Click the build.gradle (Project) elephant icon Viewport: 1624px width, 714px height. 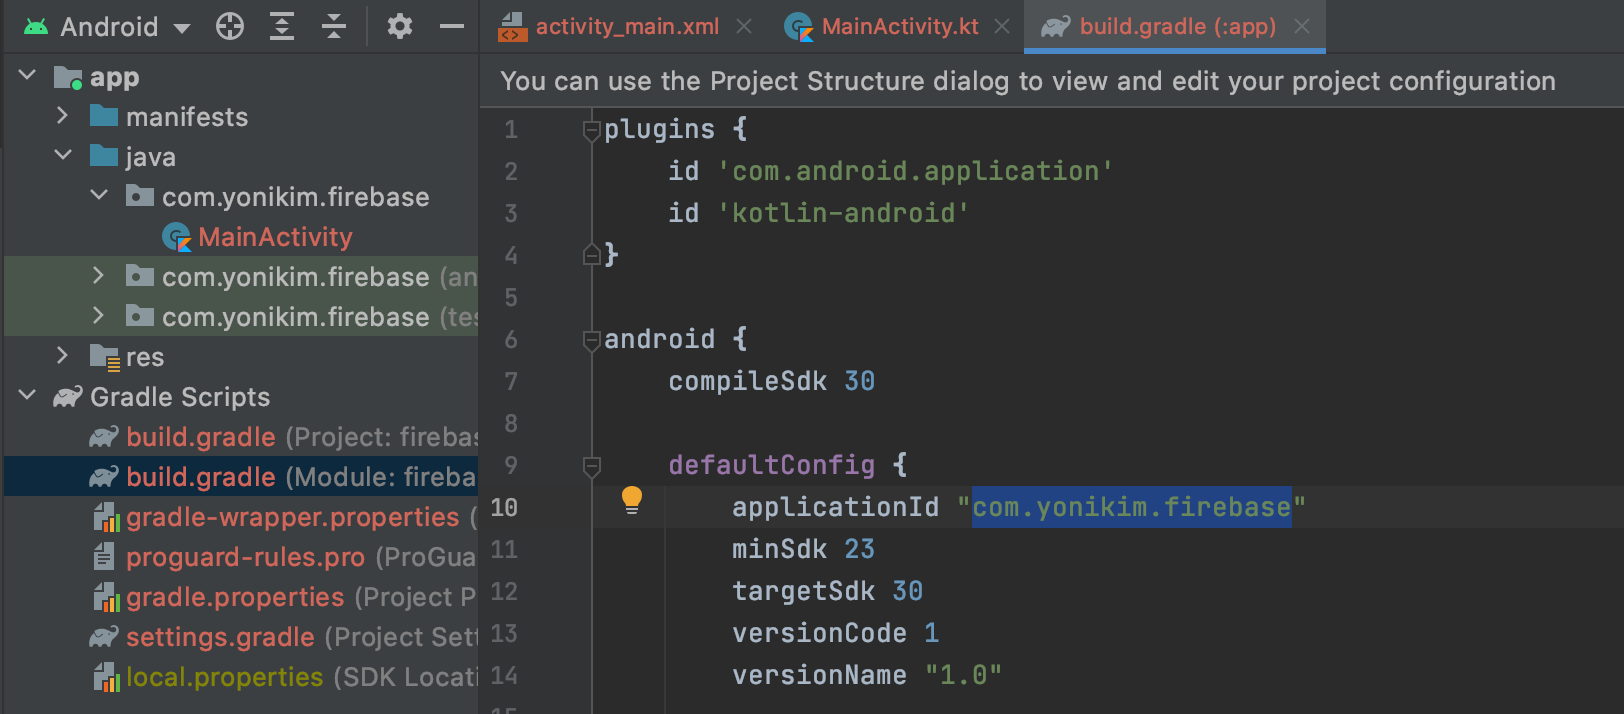tap(104, 437)
